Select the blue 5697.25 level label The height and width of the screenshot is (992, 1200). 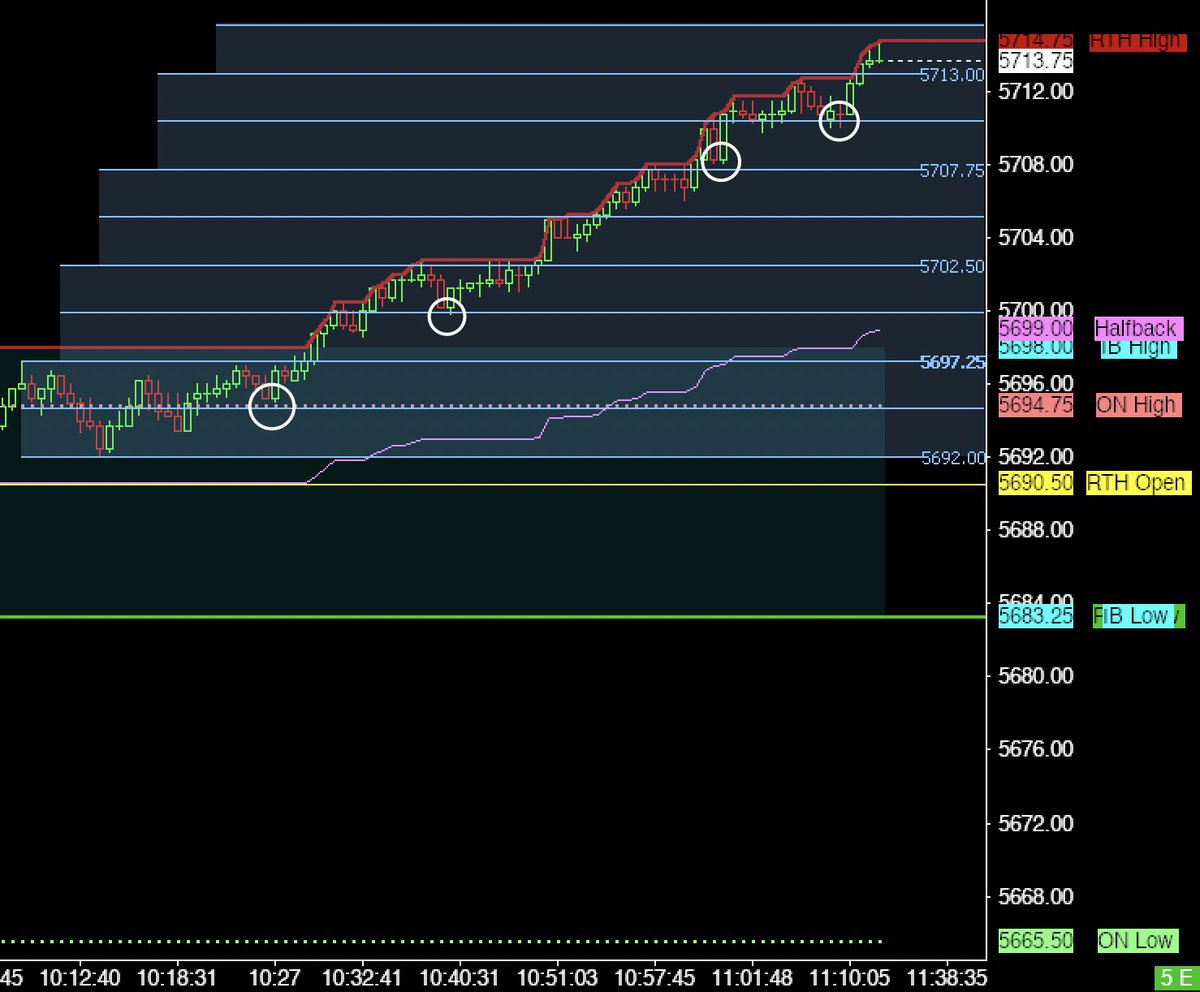[952, 362]
